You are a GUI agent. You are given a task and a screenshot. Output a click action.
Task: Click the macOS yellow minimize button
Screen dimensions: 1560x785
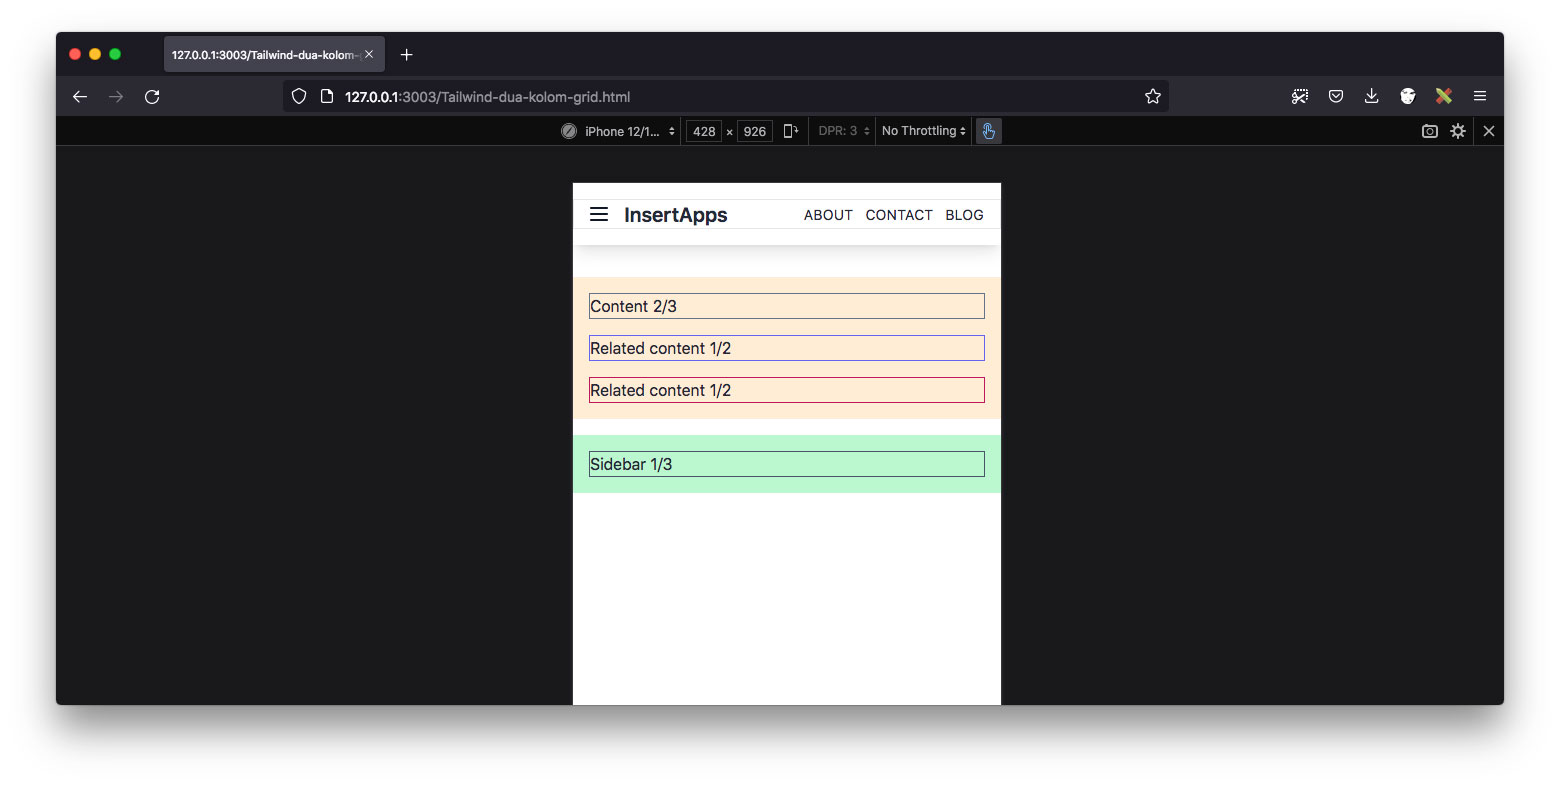(95, 54)
